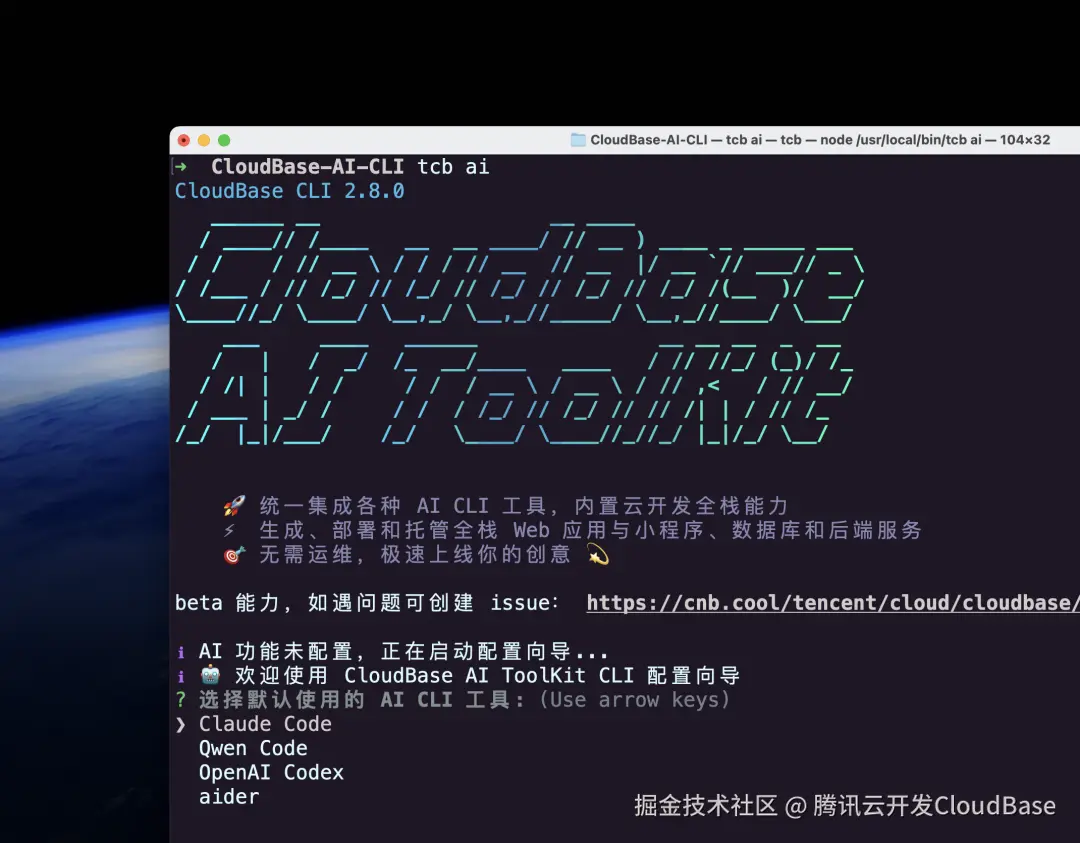The height and width of the screenshot is (843, 1080).
Task: Click the aider list entry
Action: tap(228, 796)
